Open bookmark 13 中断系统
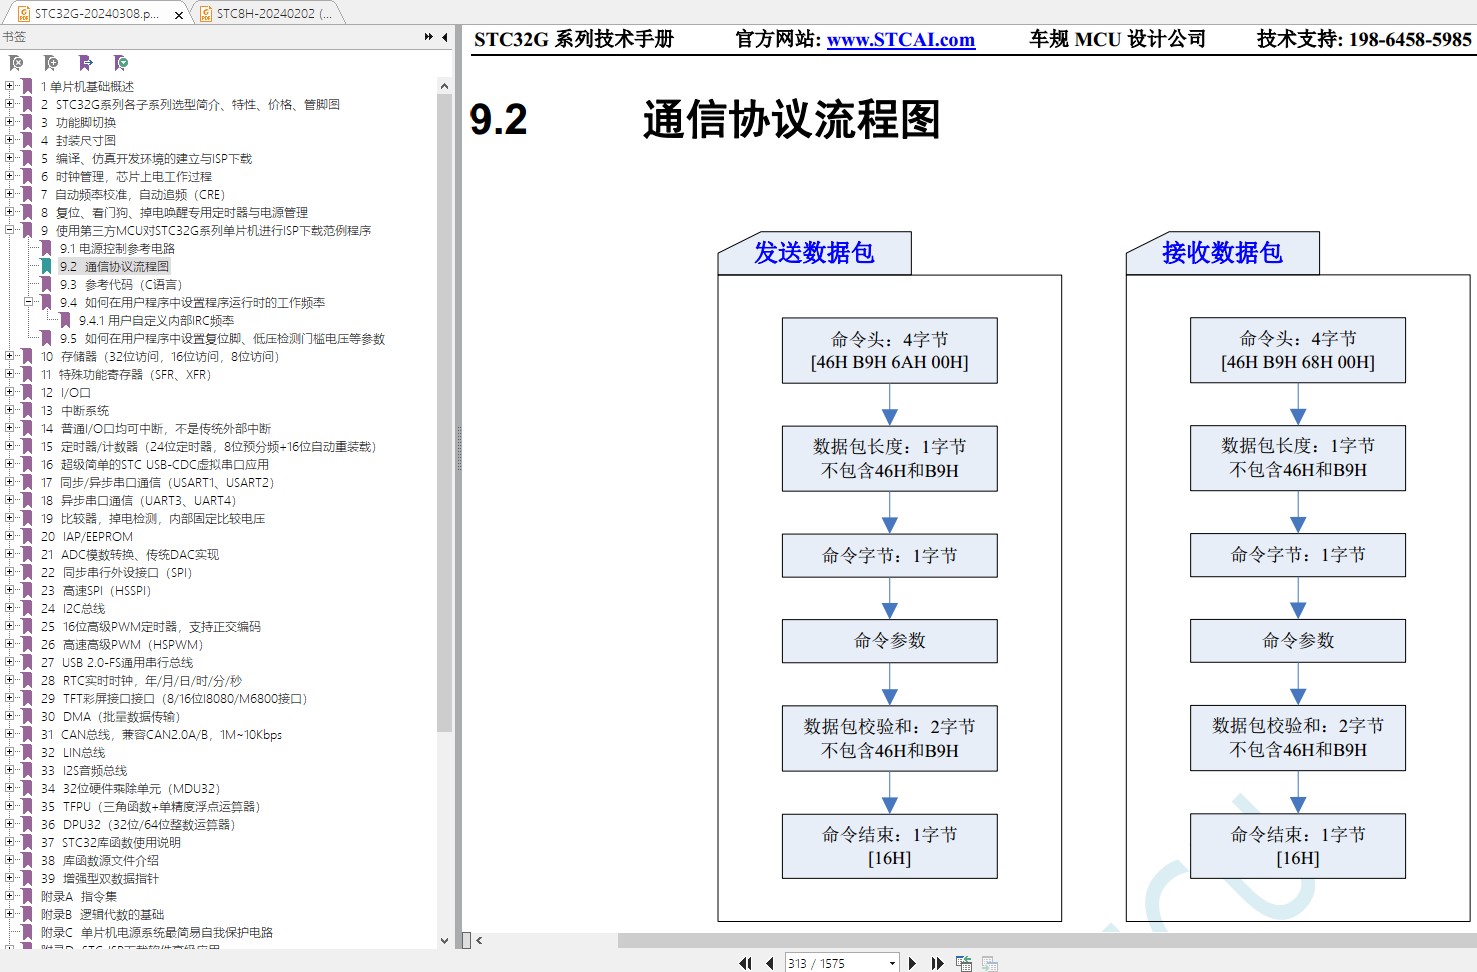 tap(75, 410)
